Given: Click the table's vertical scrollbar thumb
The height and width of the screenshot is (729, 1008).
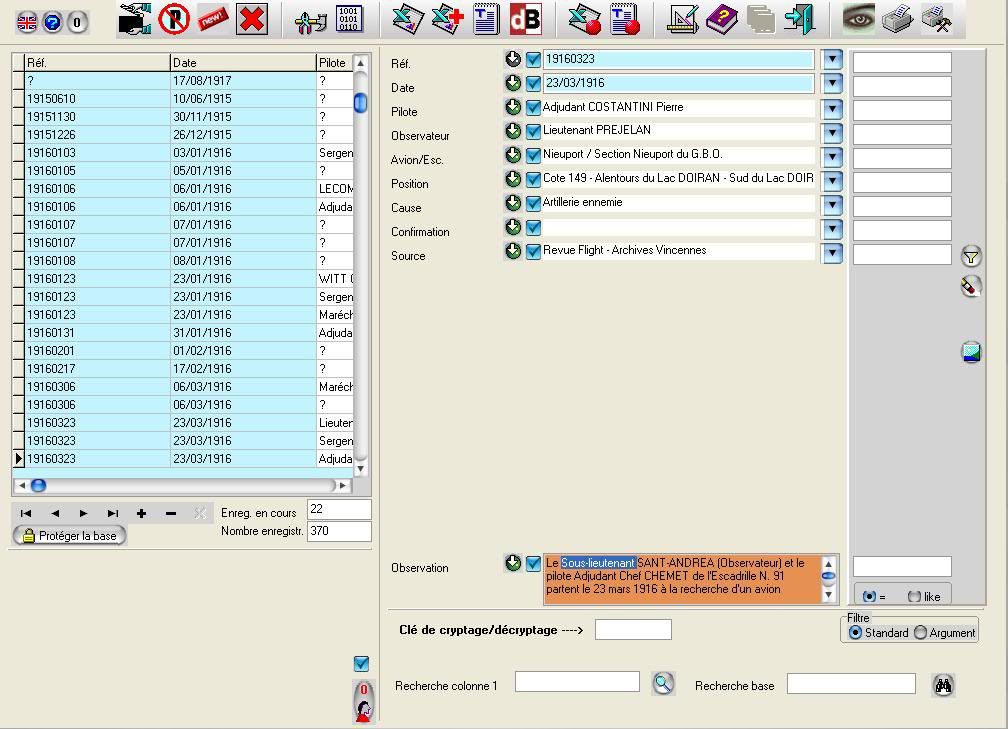Looking at the screenshot, I should [x=361, y=103].
